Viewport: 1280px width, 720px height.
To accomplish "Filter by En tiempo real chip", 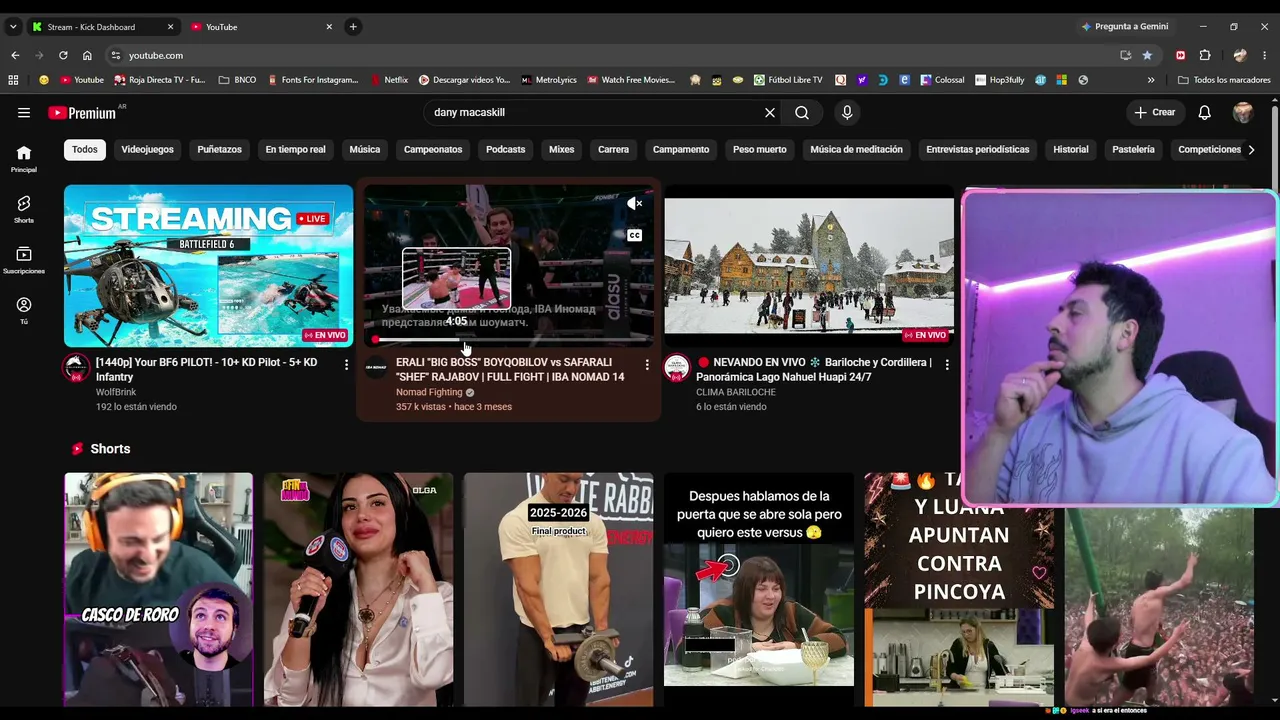I will pyautogui.click(x=295, y=150).
